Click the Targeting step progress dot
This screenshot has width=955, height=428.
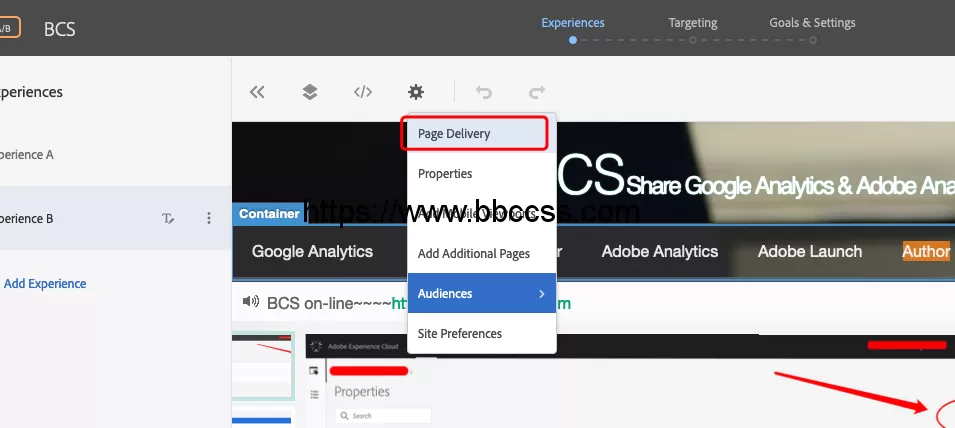point(692,40)
